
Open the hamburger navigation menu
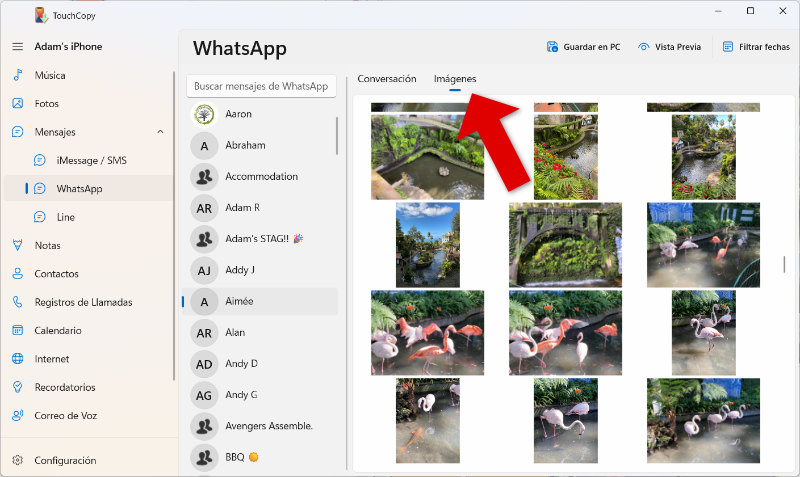[x=17, y=46]
